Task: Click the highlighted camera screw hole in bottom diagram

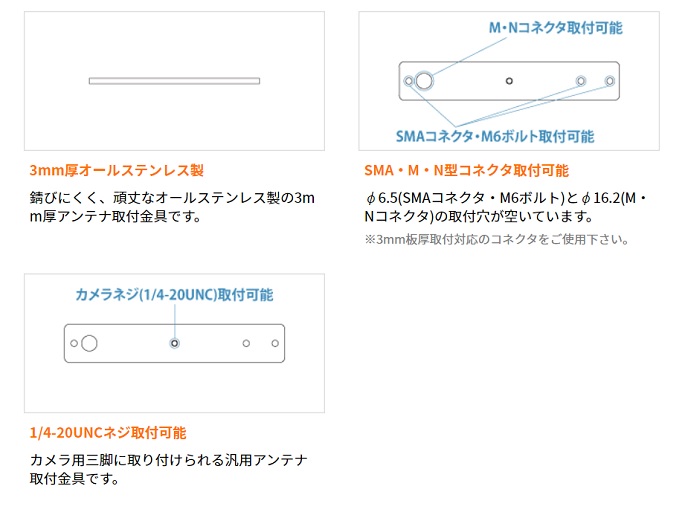Action: point(174,343)
